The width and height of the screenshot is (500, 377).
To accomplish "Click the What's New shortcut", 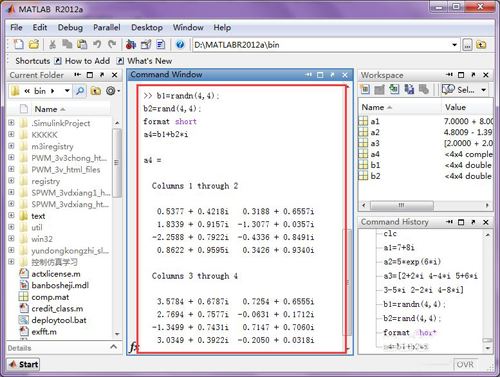I will [x=145, y=61].
